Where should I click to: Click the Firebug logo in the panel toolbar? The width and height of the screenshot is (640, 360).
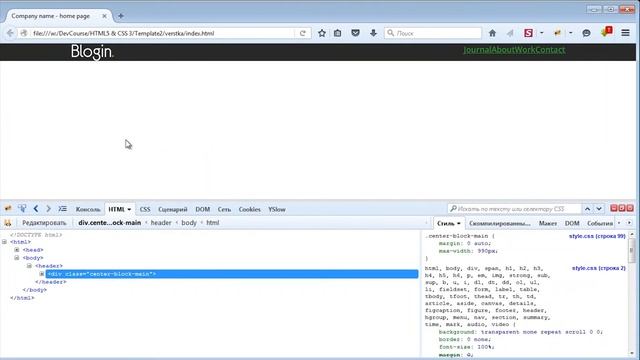click(8, 209)
